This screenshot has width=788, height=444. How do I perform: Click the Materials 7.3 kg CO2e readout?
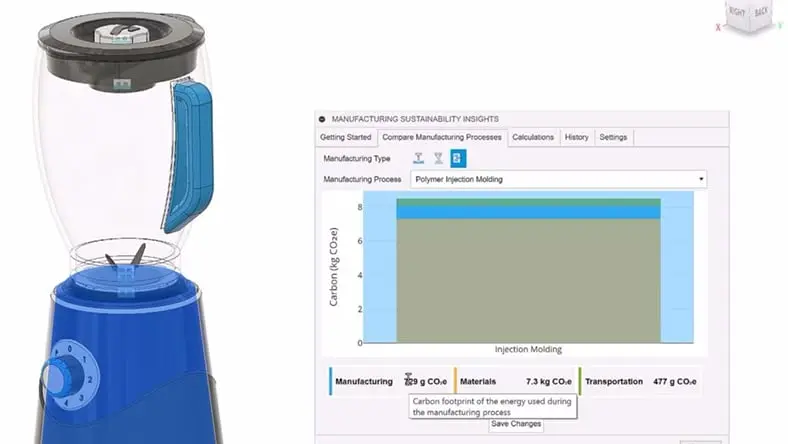coord(516,382)
